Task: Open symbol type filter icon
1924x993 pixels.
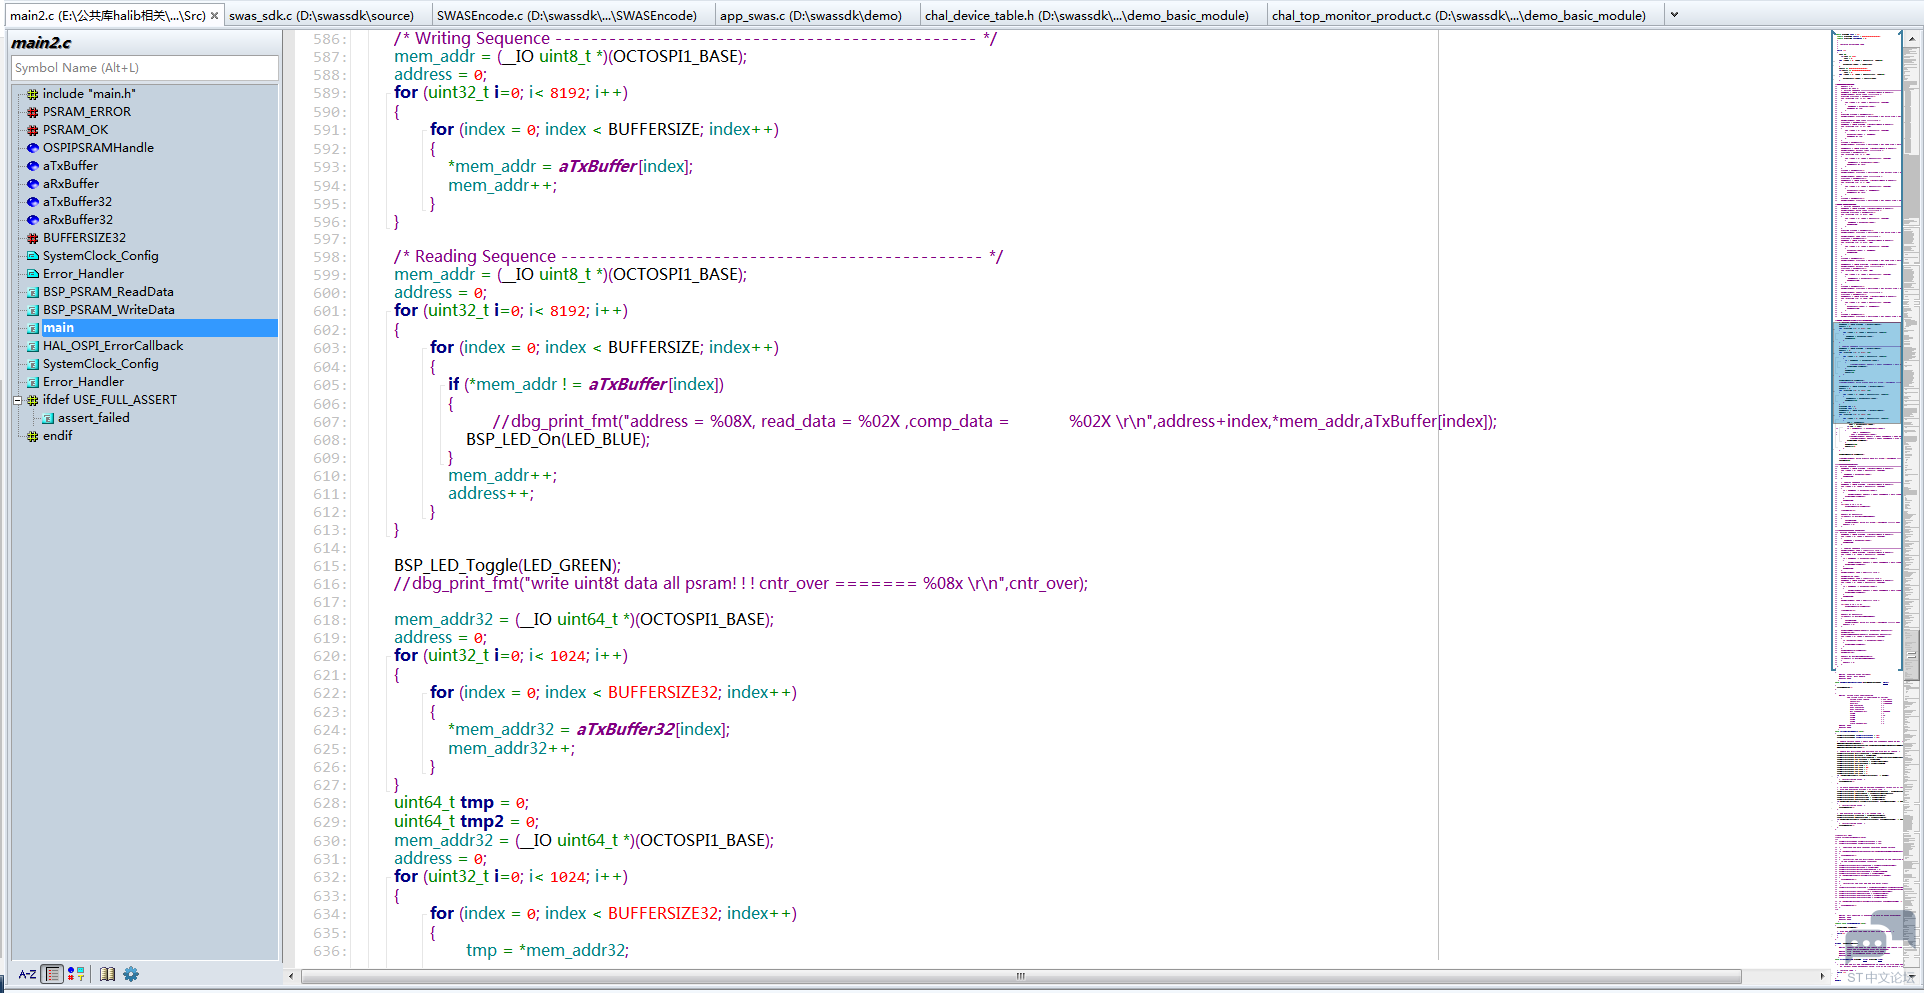Action: 76,974
